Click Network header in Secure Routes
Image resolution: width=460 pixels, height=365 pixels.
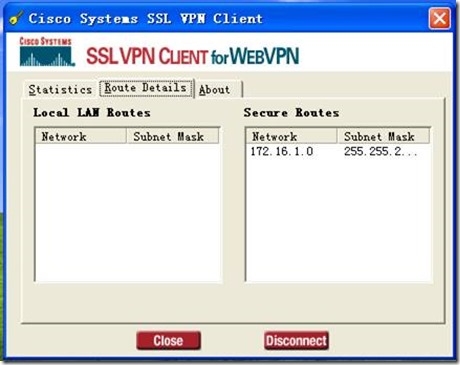pyautogui.click(x=292, y=136)
